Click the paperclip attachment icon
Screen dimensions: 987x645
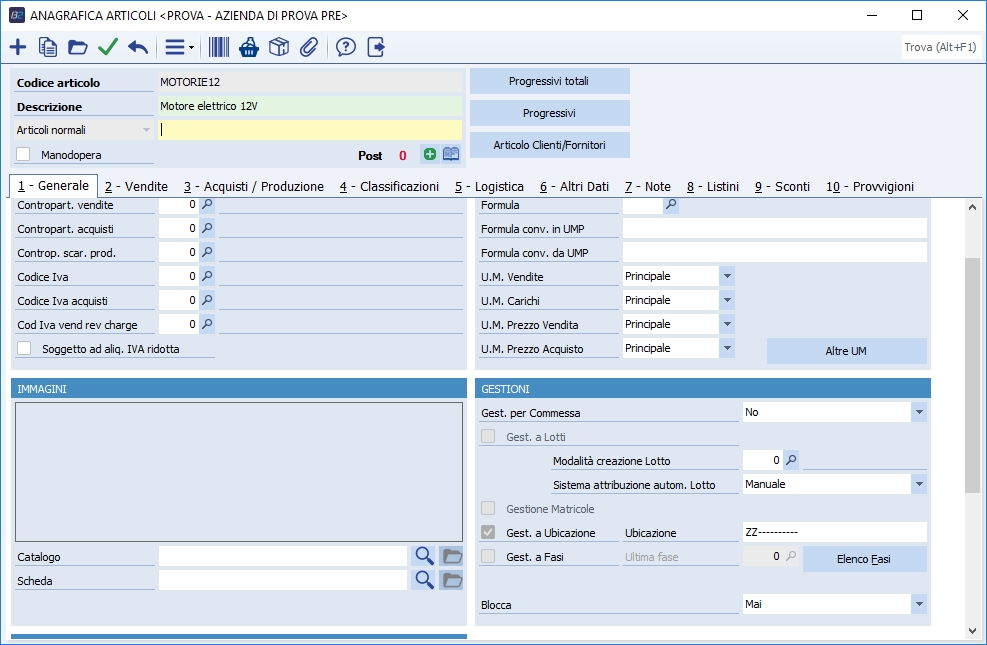[309, 47]
